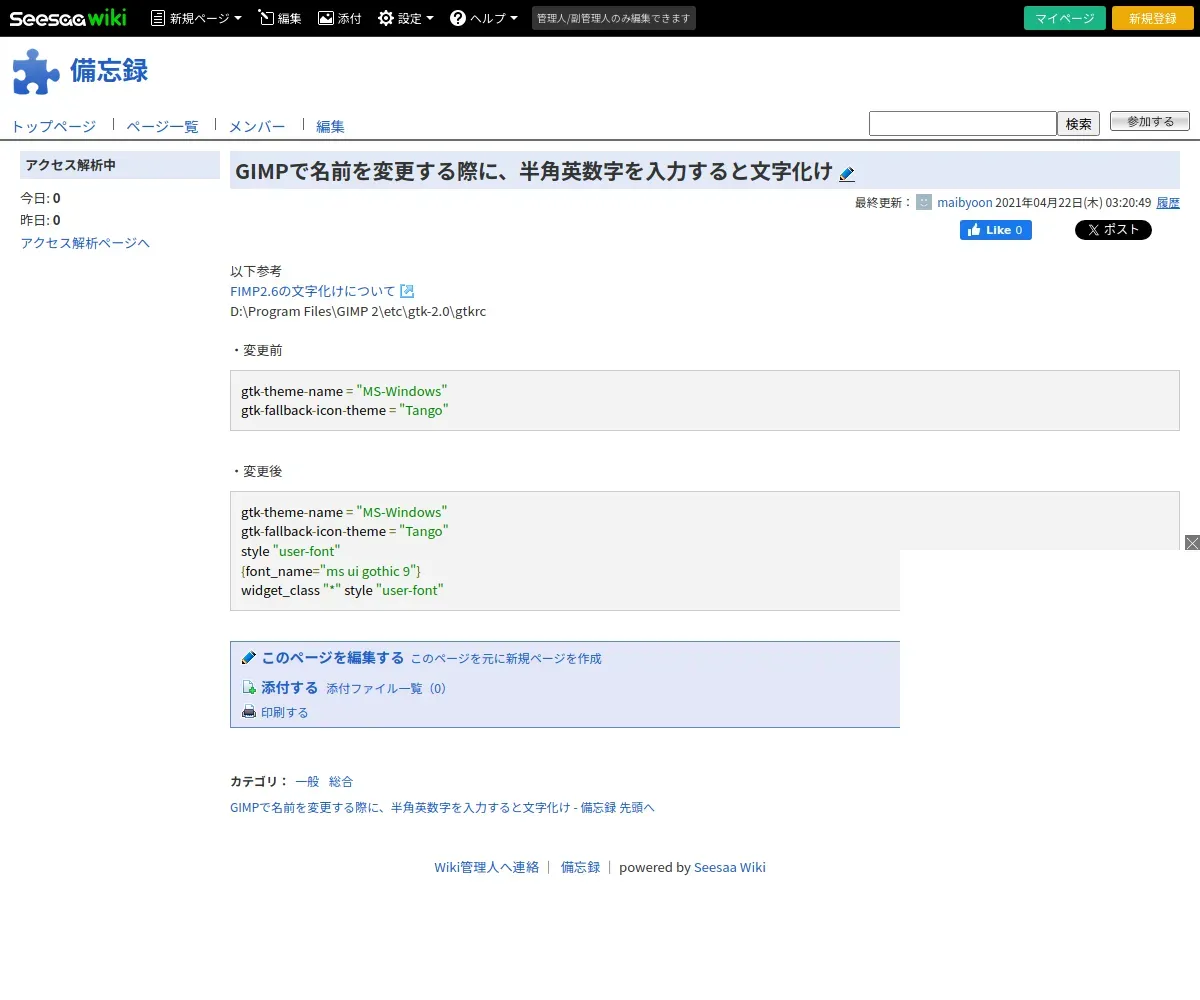Click Wiki管理人へ連絡 footer link
The width and height of the screenshot is (1200, 1000).
(x=487, y=868)
